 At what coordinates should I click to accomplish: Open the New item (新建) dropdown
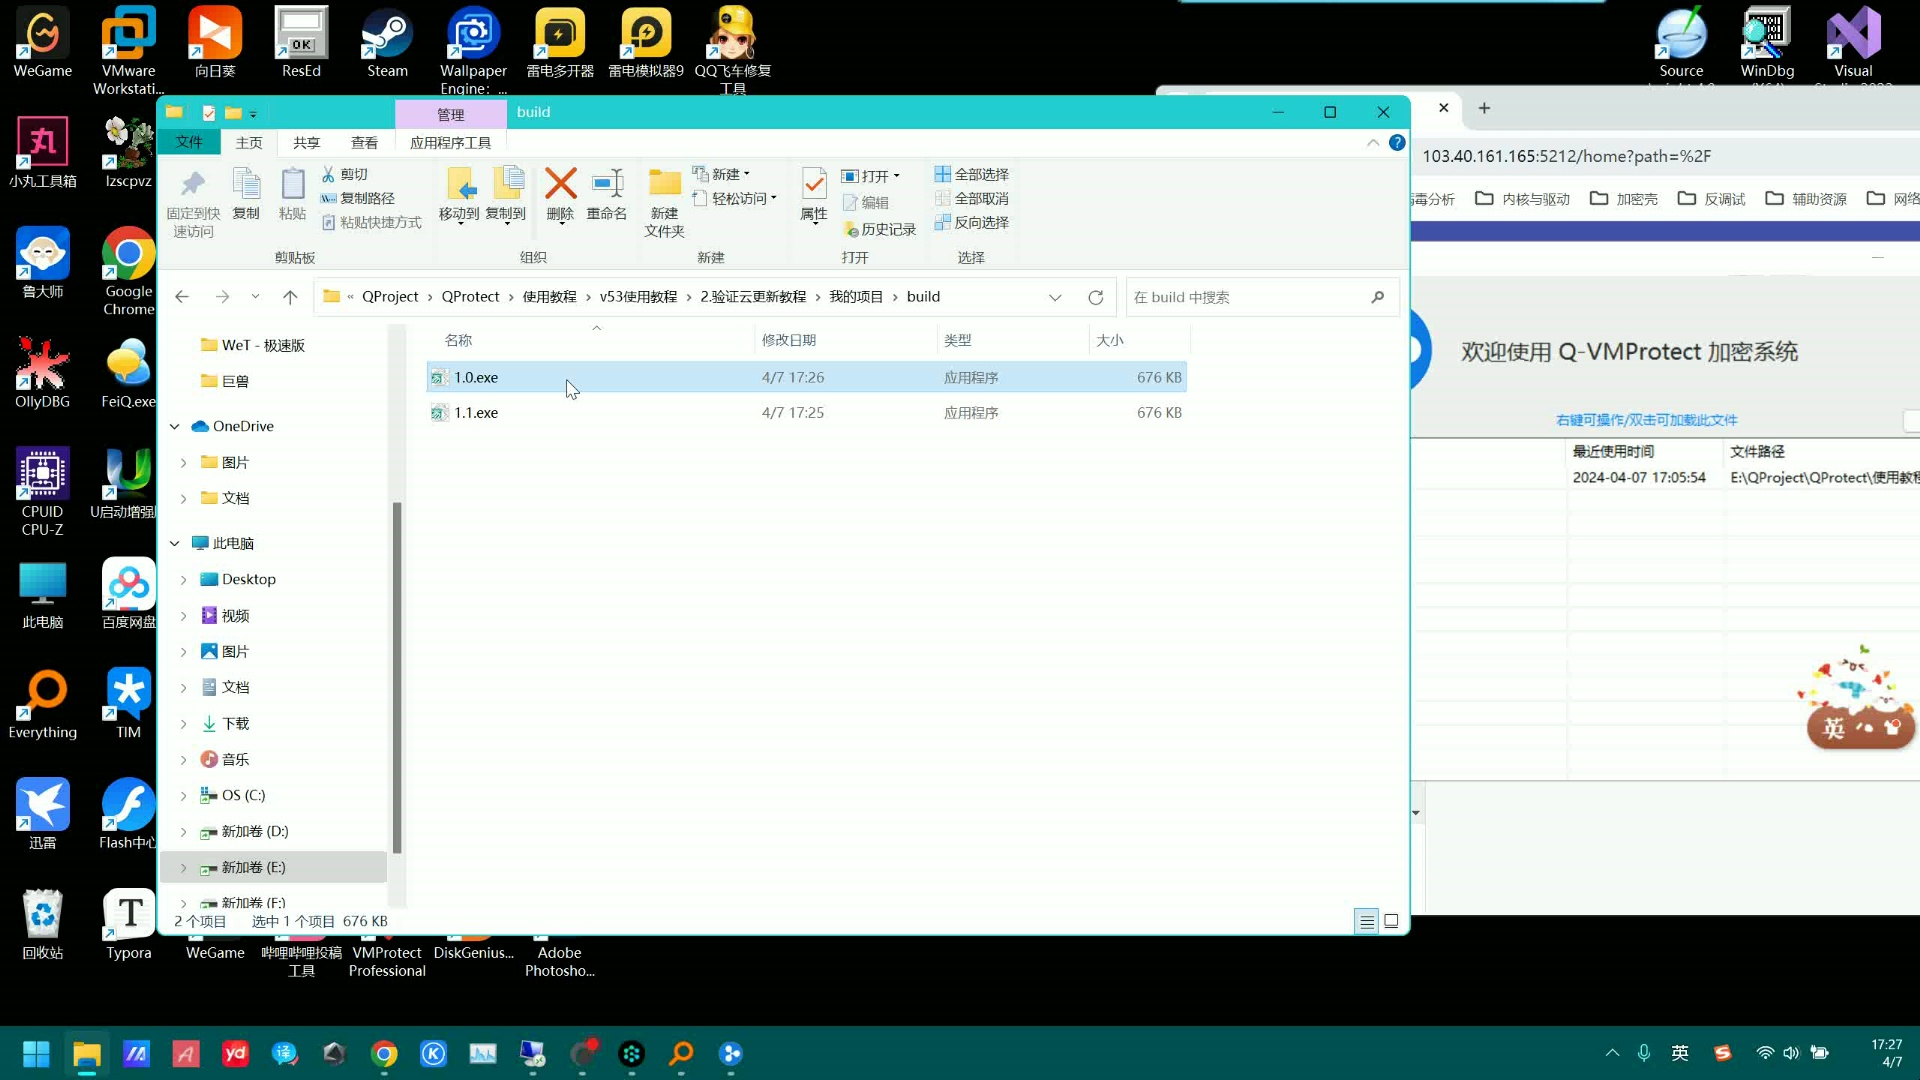[721, 174]
